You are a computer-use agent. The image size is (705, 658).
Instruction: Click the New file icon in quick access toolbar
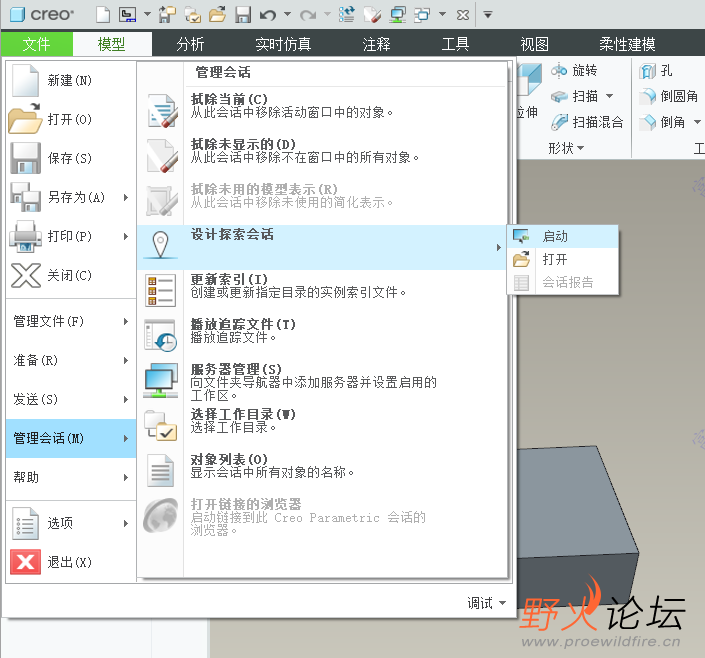103,15
